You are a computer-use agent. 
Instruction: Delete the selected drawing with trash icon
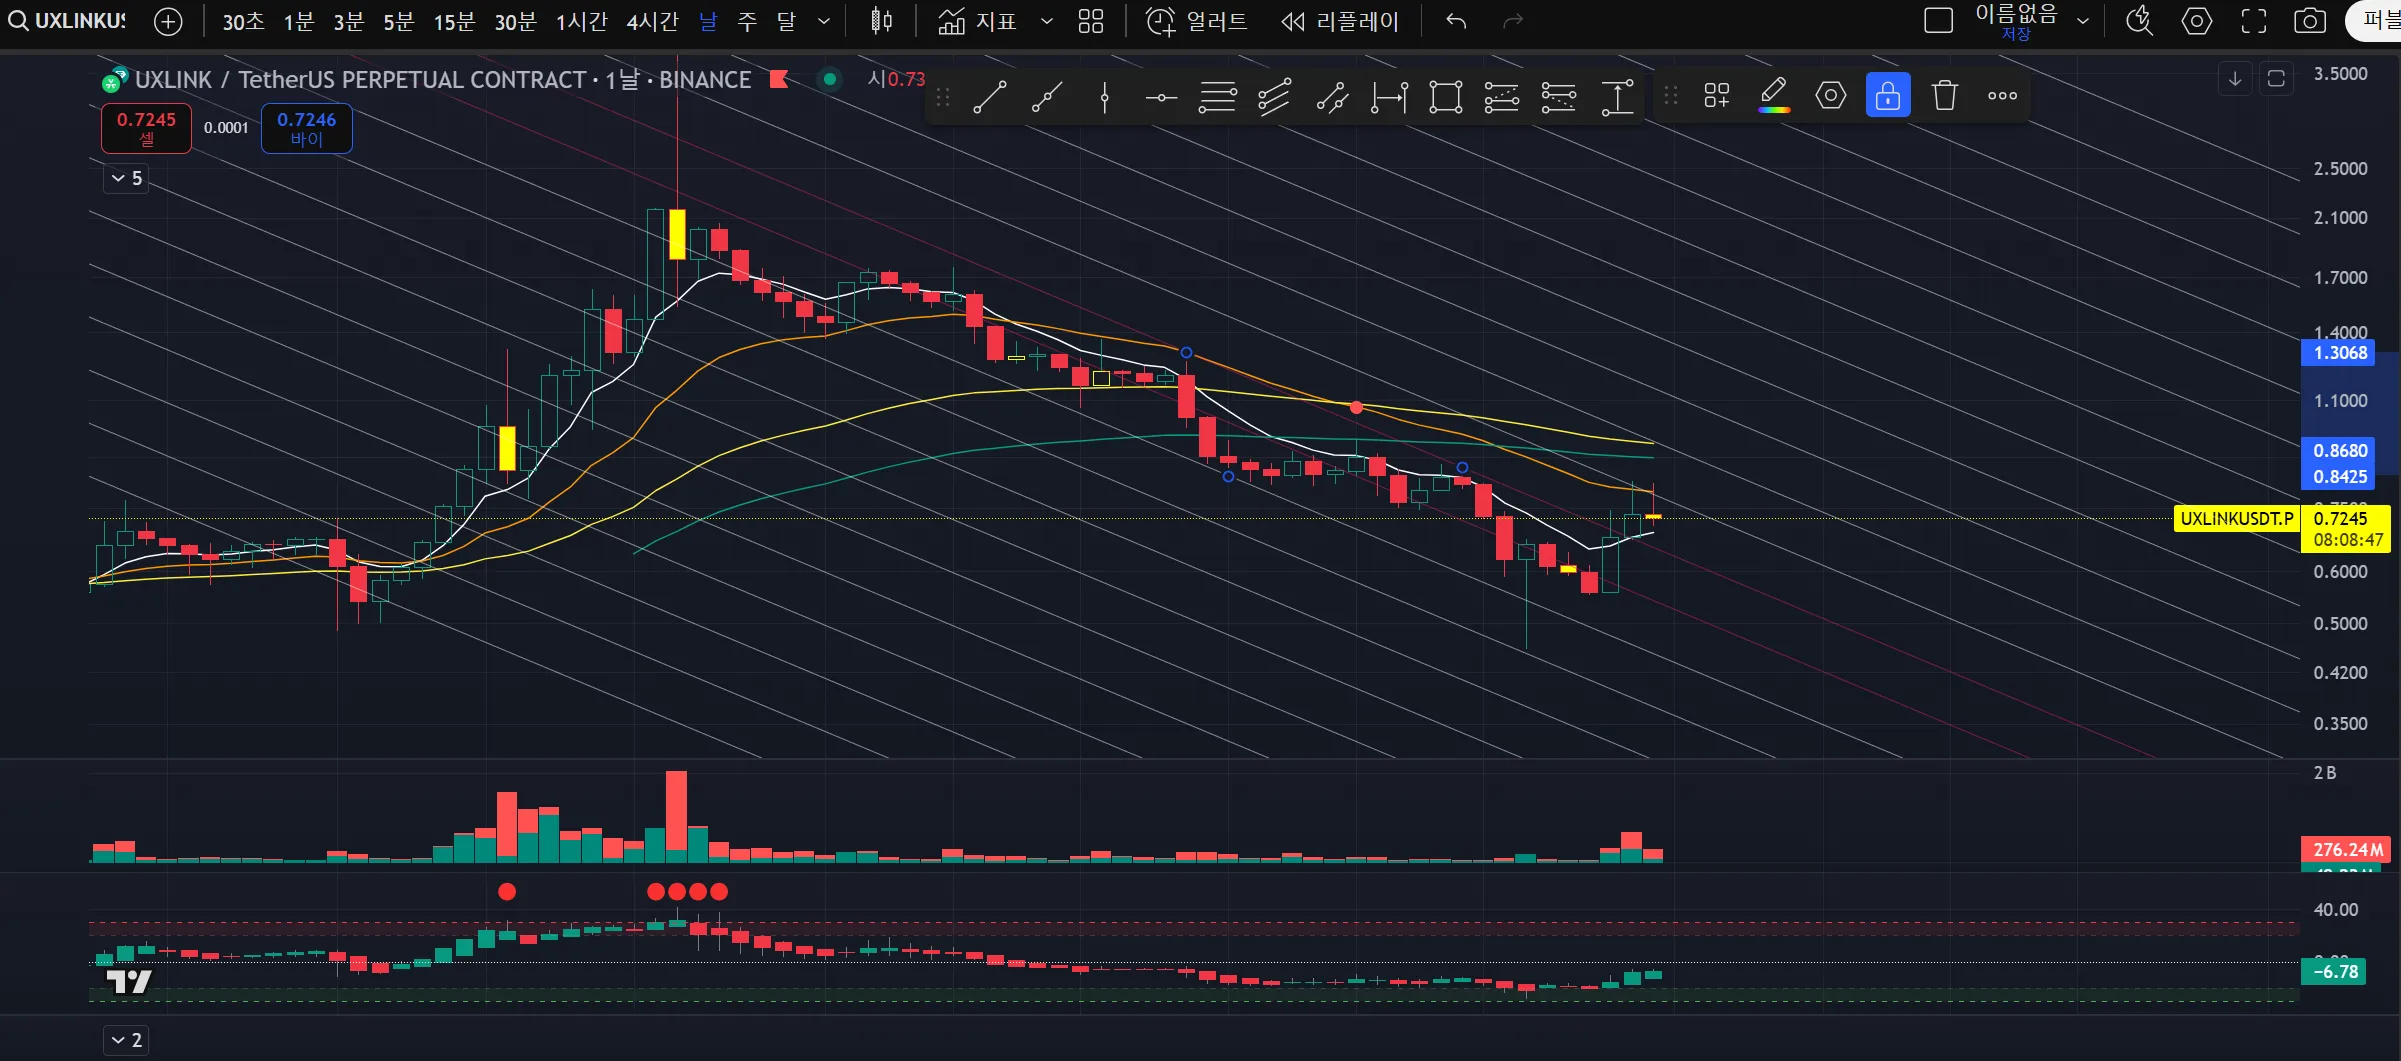point(1945,96)
